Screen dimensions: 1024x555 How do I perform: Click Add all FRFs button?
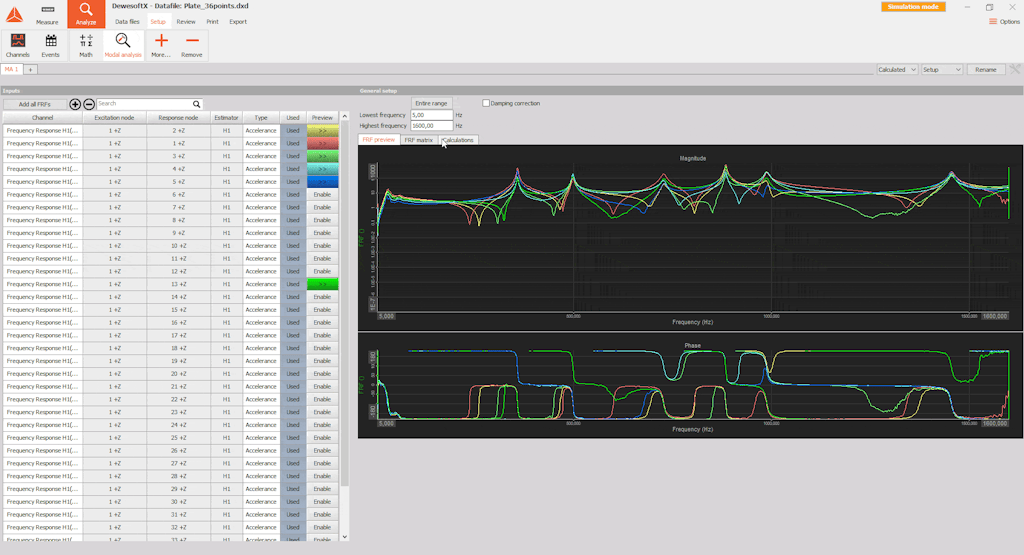point(35,104)
